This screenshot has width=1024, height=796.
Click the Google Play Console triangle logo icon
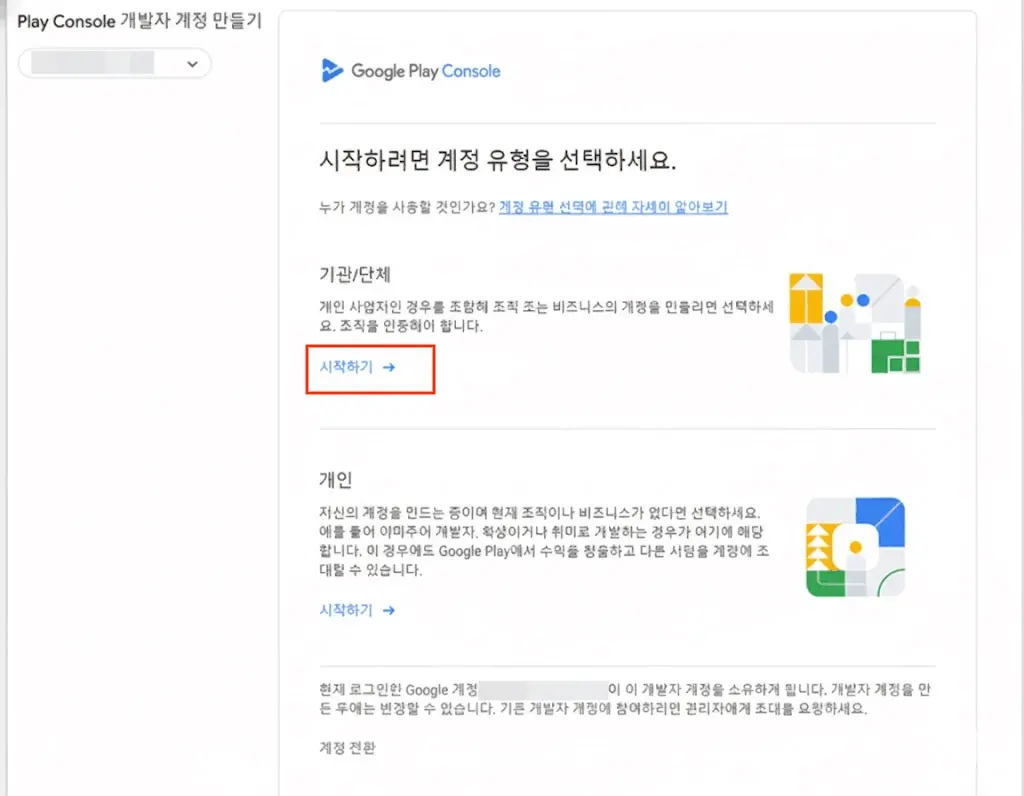(332, 71)
